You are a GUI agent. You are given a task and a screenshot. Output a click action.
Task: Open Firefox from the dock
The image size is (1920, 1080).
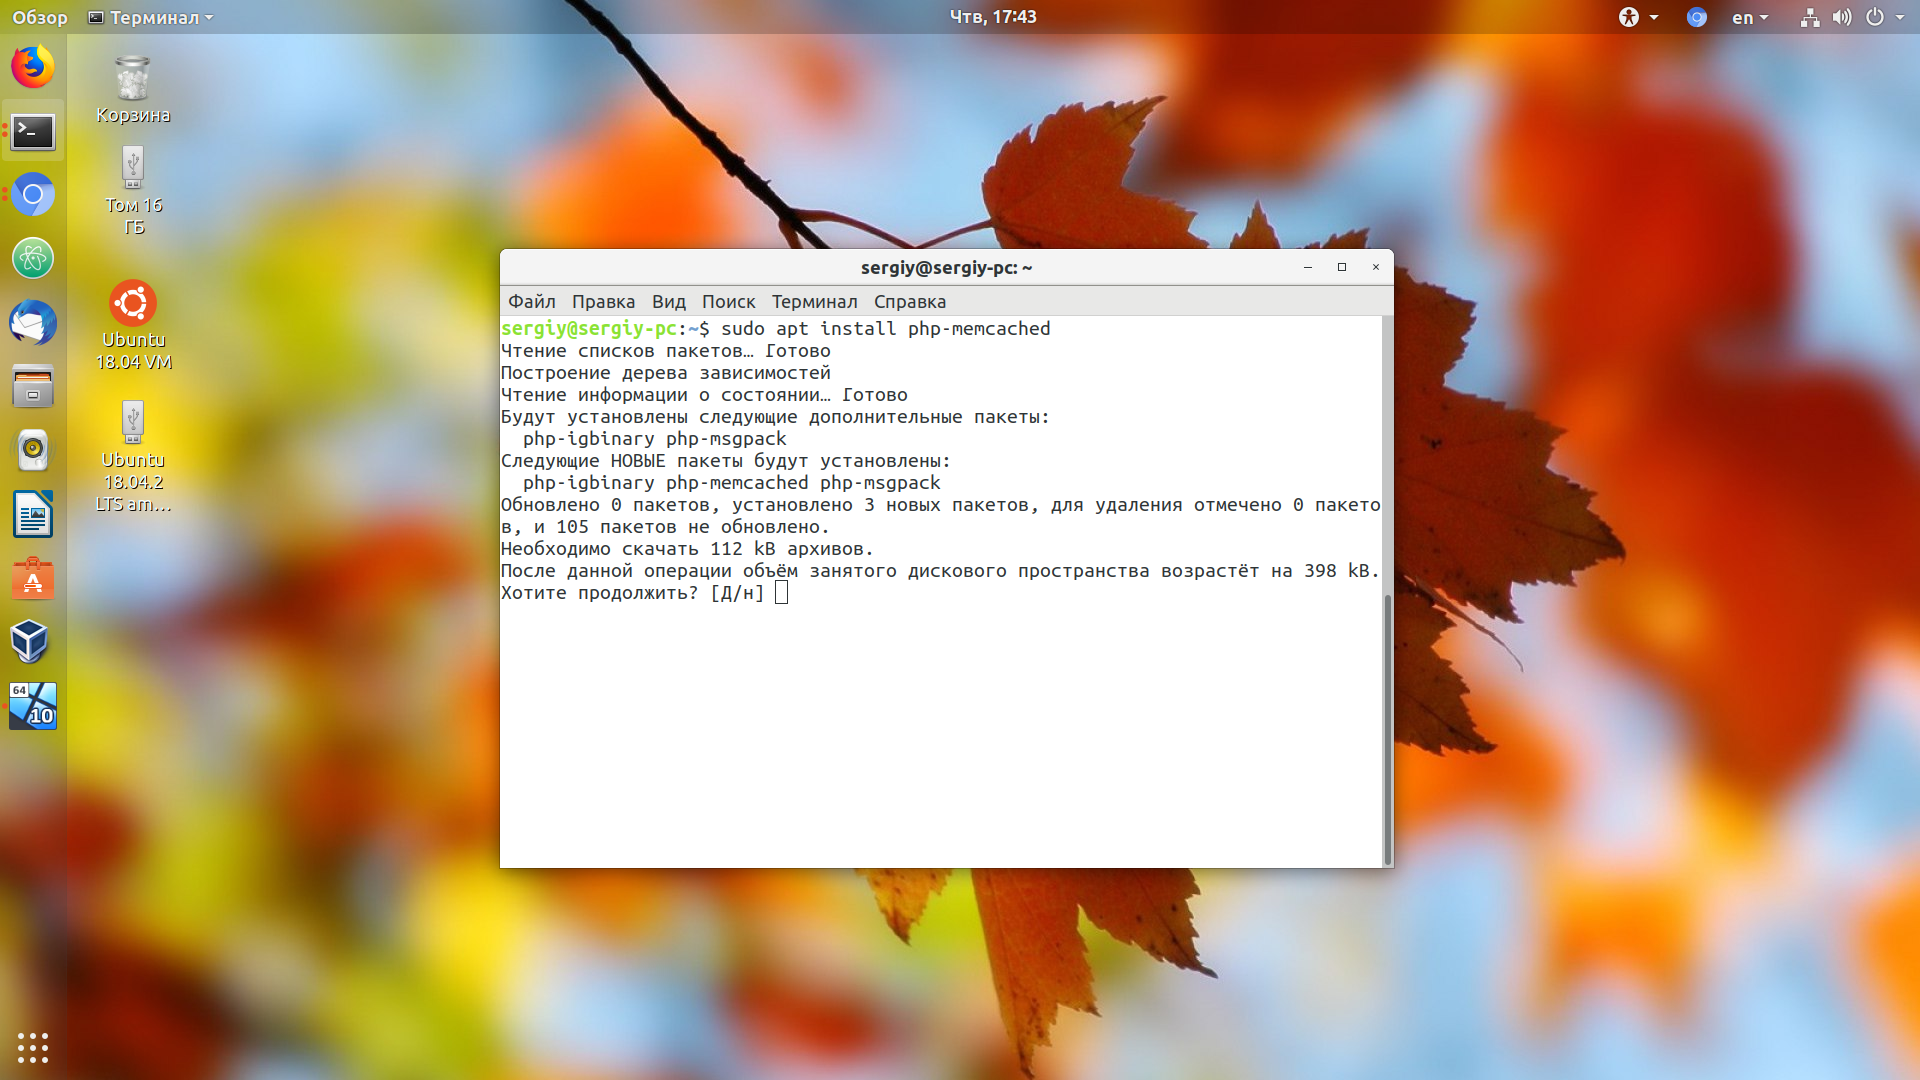(x=33, y=67)
